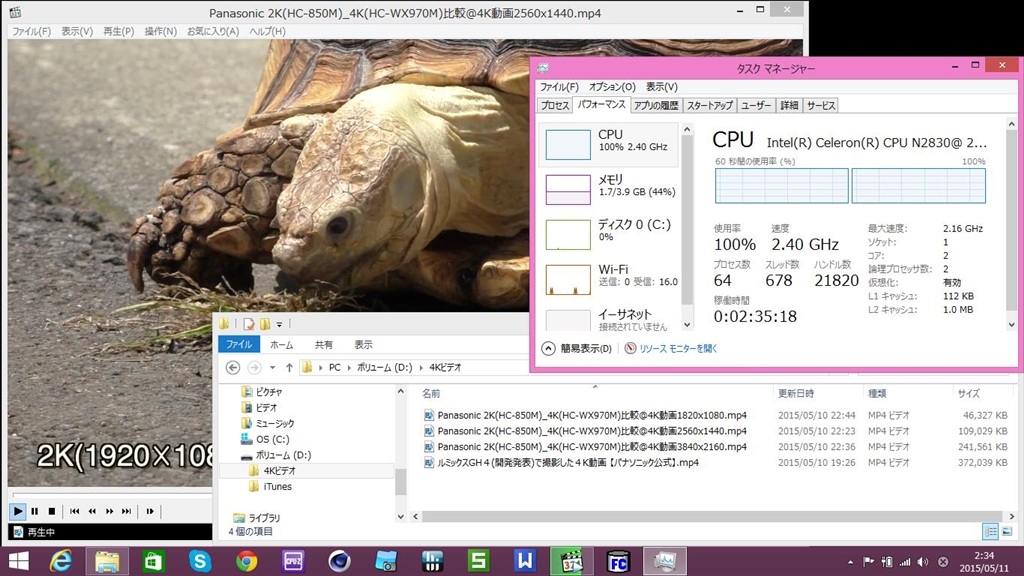The height and width of the screenshot is (576, 1024).
Task: Pause the video in the media player
Action: point(35,511)
